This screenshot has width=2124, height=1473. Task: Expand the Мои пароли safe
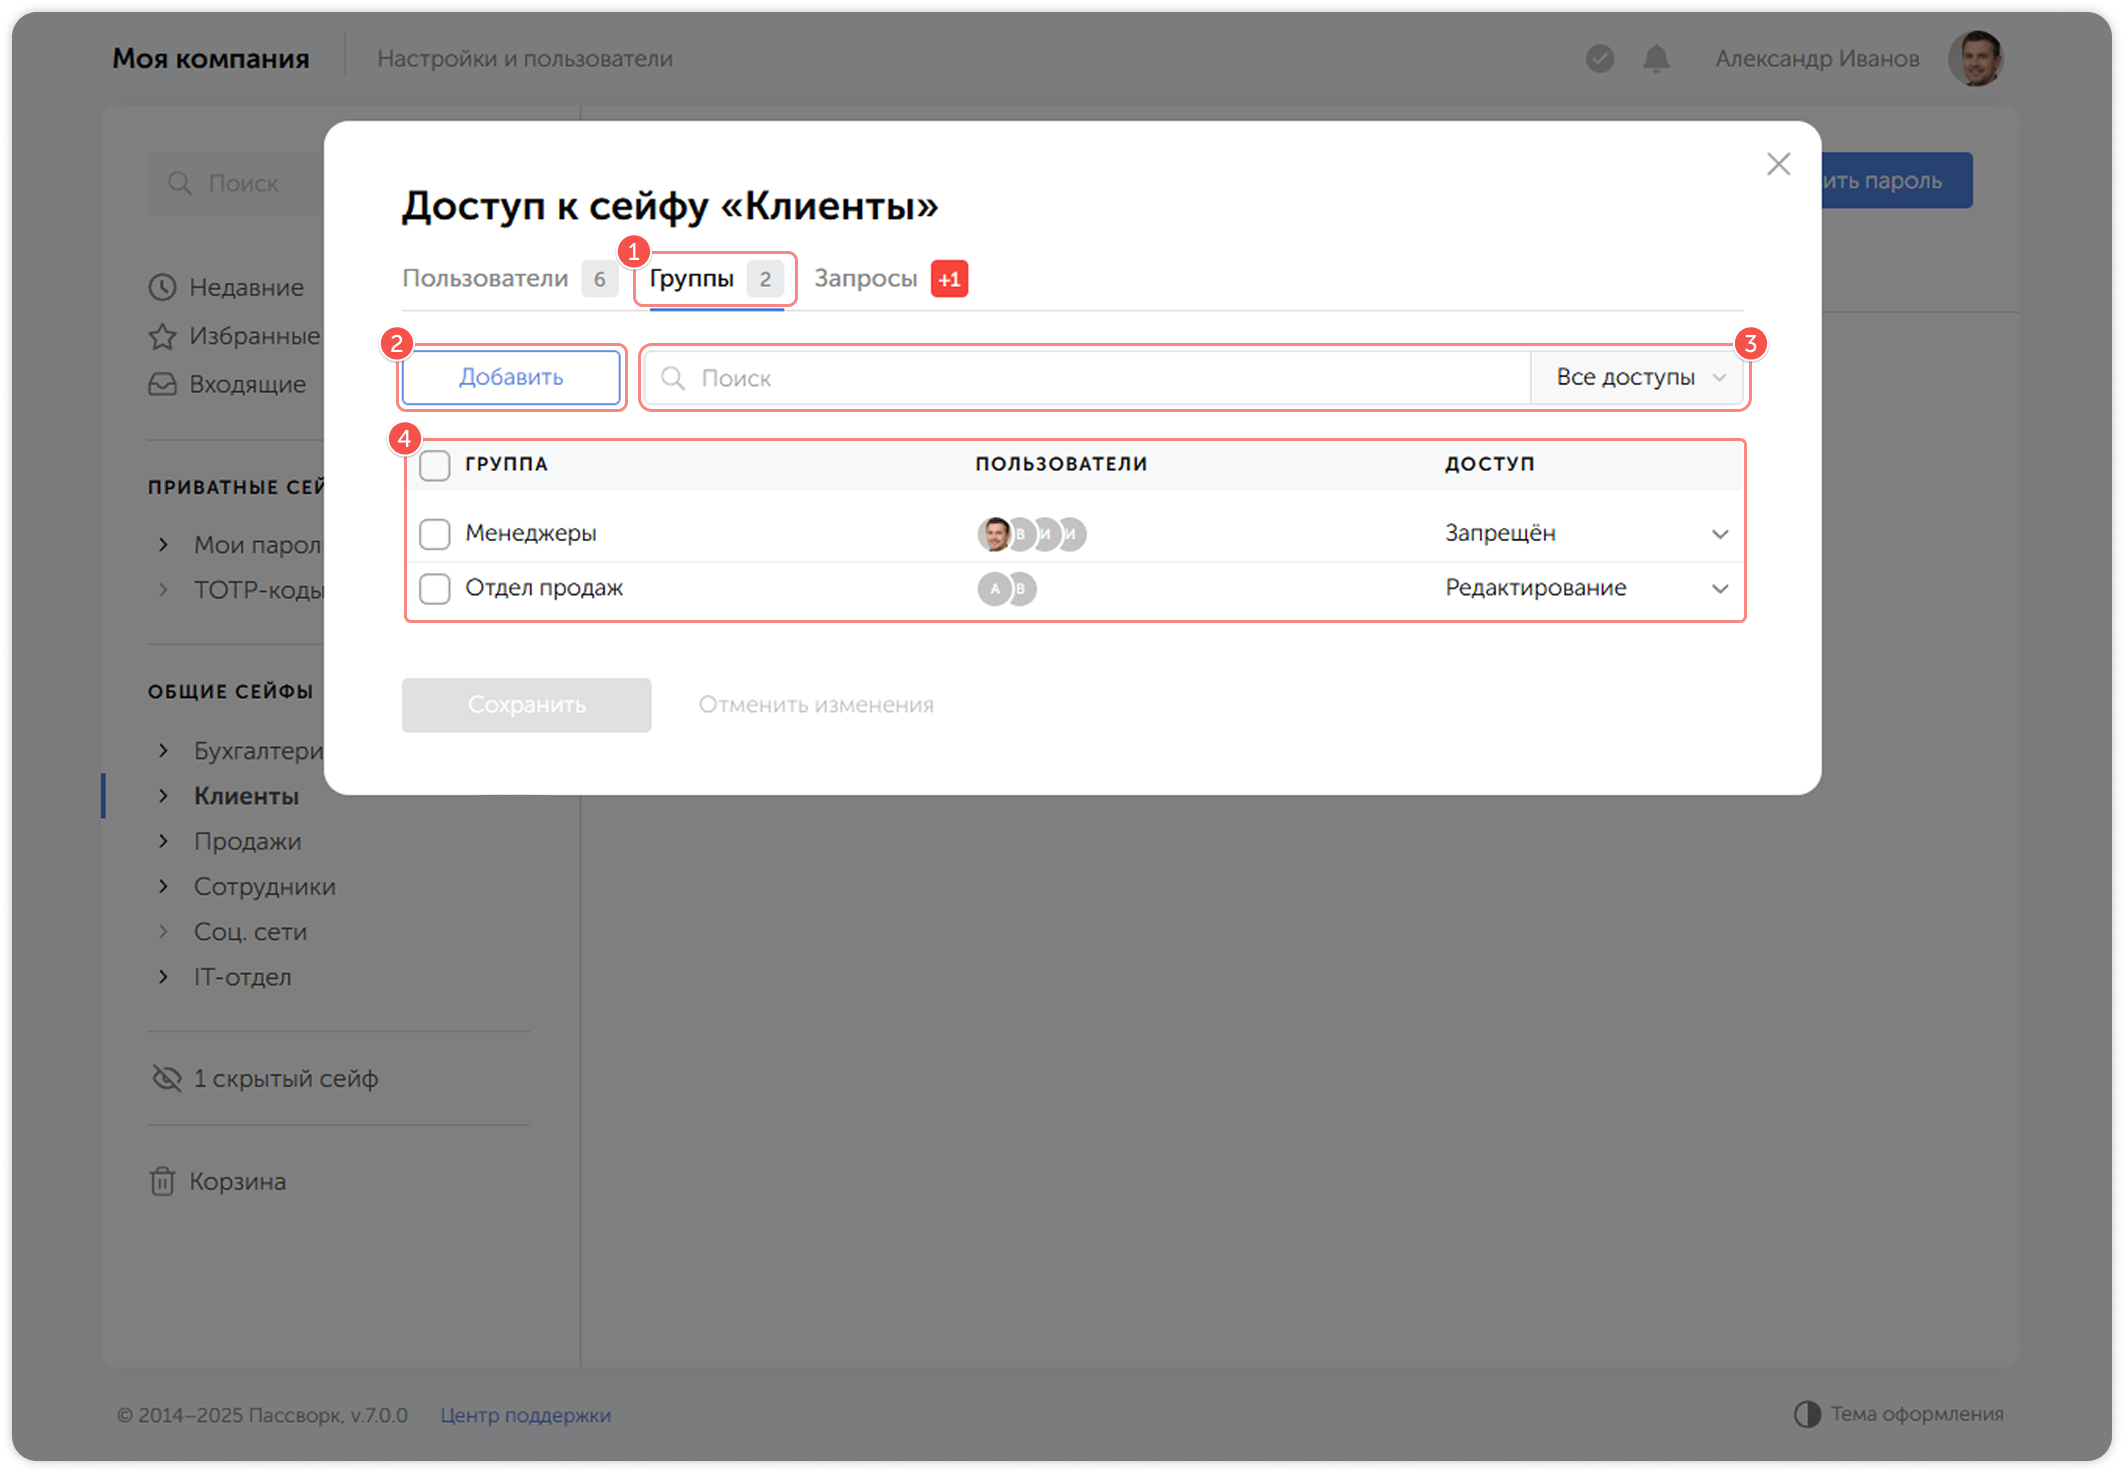point(163,545)
